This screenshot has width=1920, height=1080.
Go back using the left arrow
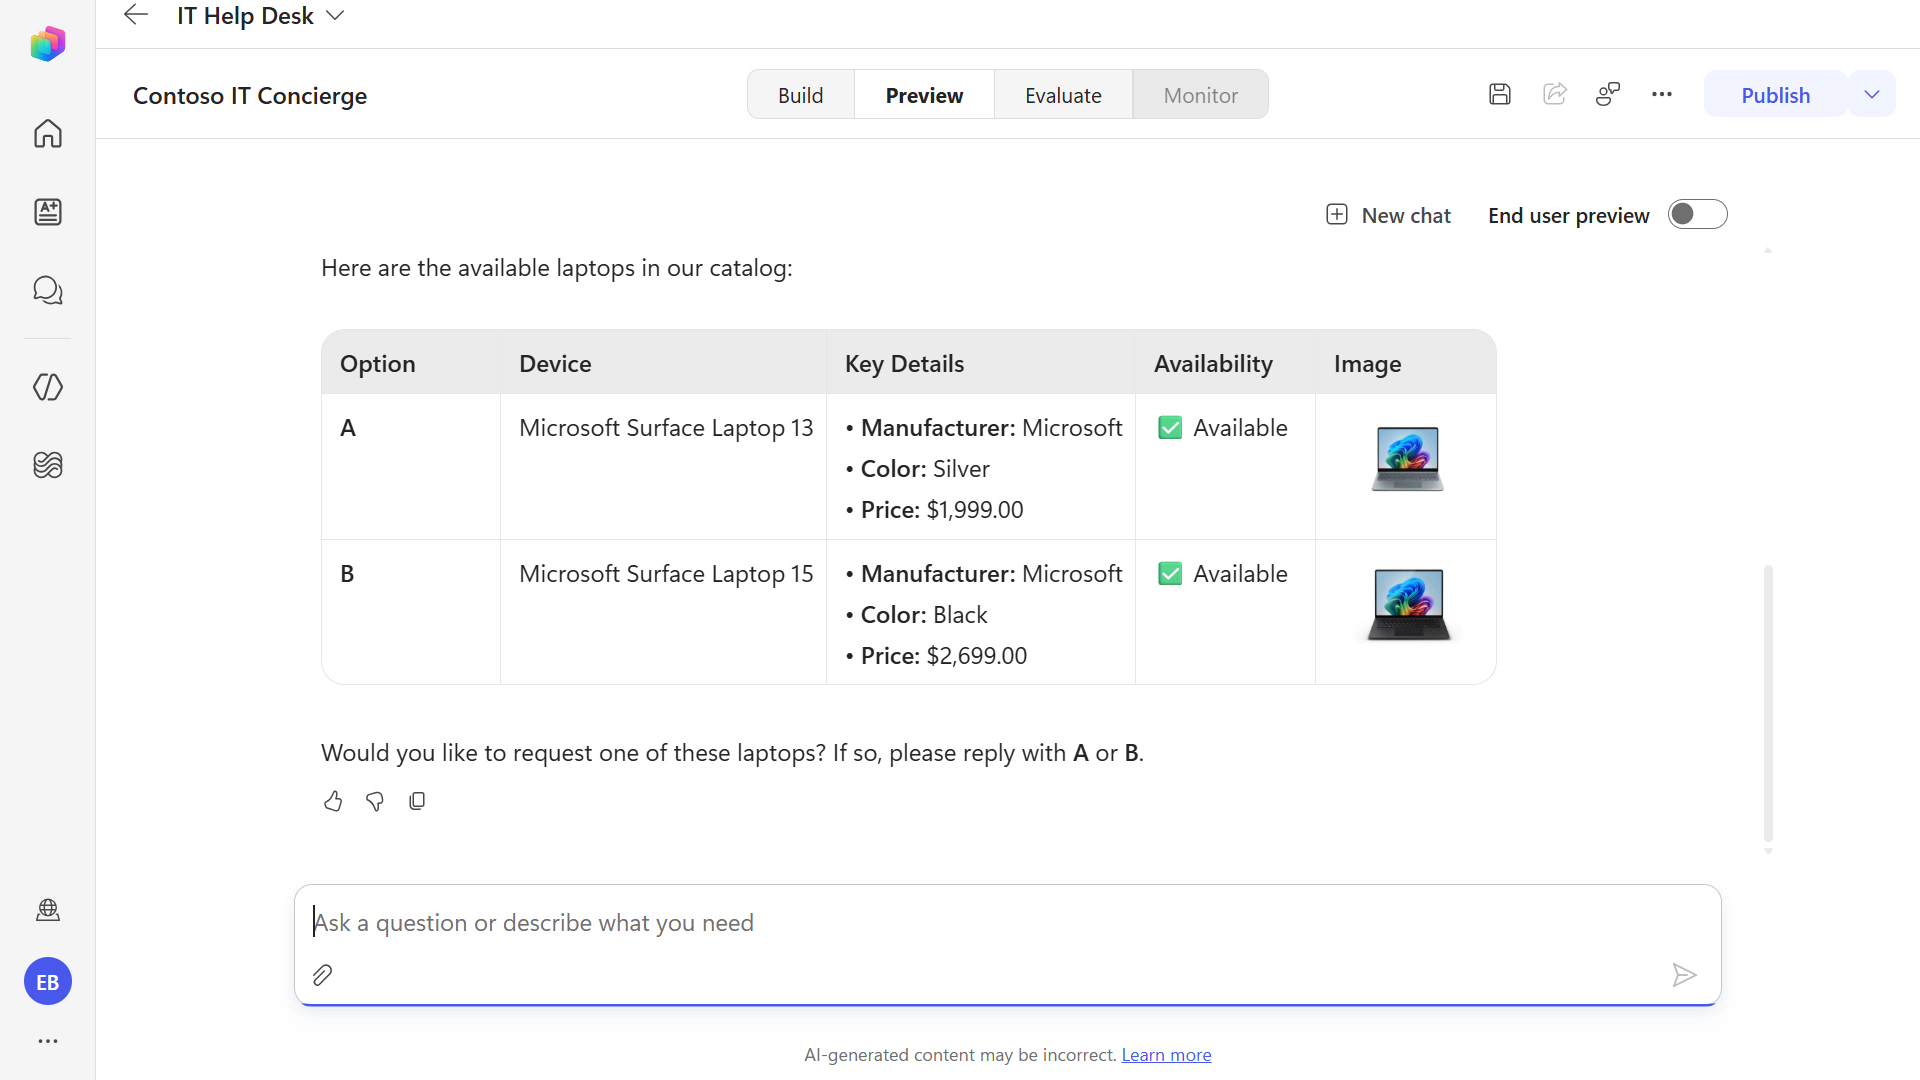[135, 15]
